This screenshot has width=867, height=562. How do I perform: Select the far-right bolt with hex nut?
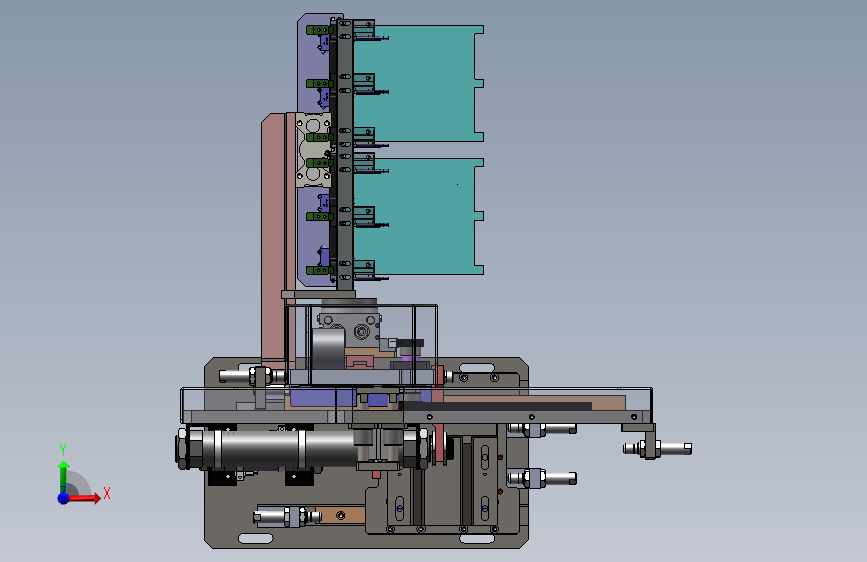pyautogui.click(x=658, y=448)
